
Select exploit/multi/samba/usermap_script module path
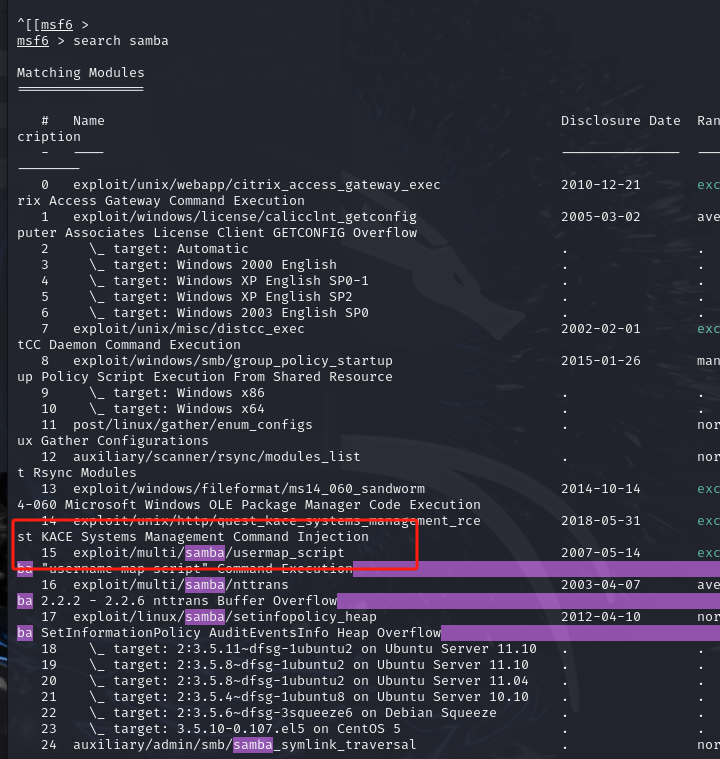209,552
